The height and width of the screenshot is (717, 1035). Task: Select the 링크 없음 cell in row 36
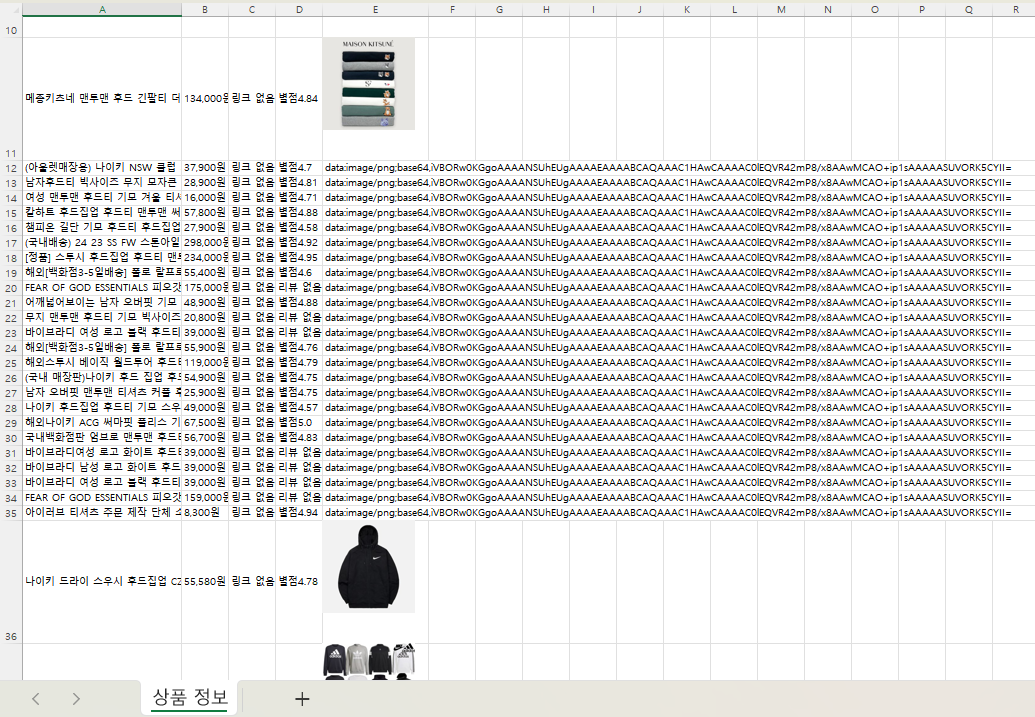252,582
